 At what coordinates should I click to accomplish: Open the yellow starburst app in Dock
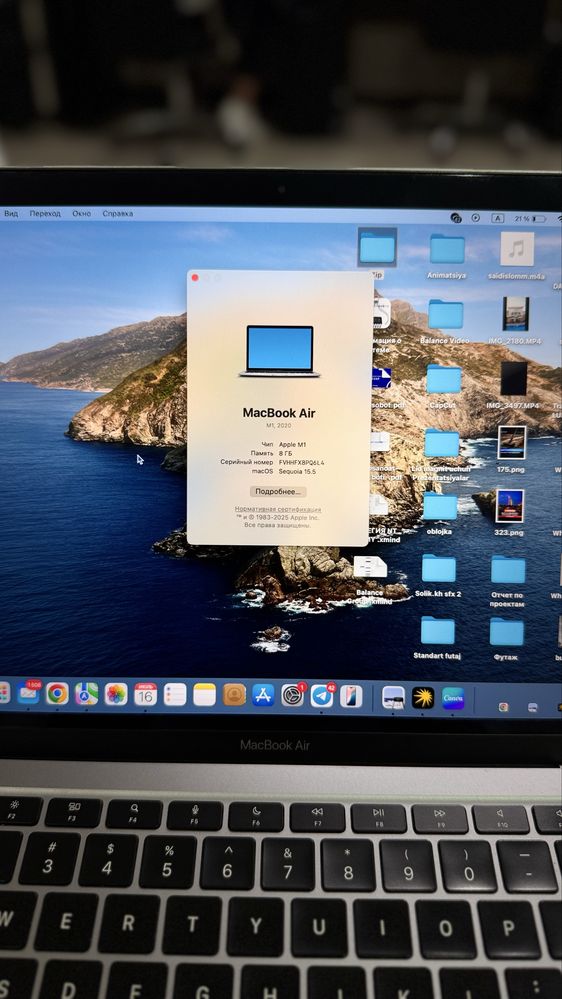tap(422, 698)
